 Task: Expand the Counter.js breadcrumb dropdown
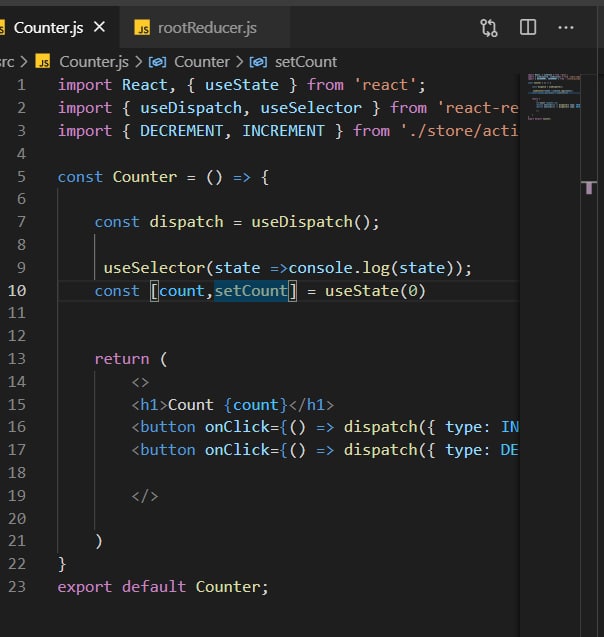tap(94, 62)
